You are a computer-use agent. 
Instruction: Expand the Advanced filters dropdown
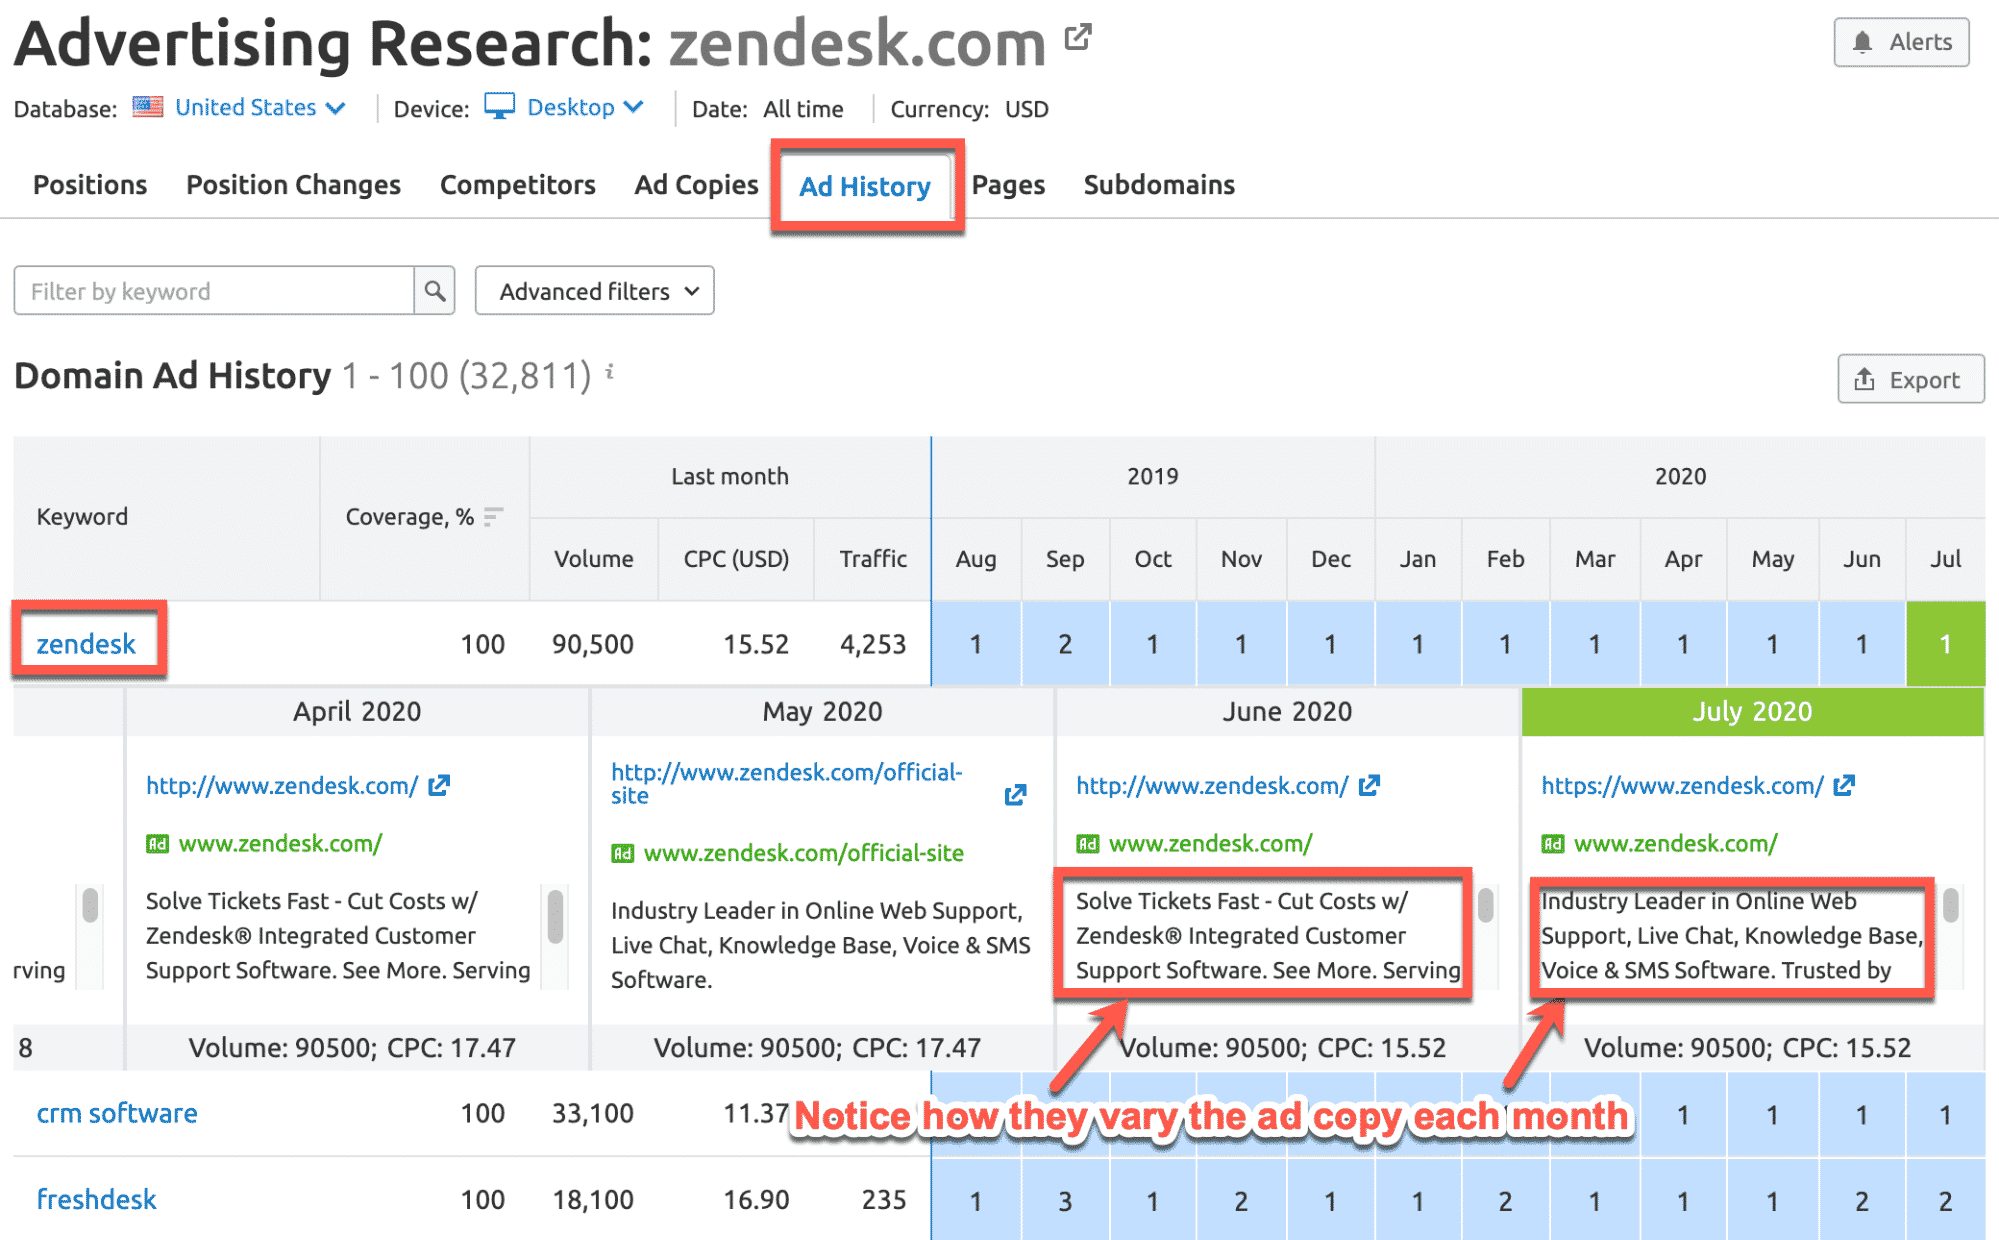pos(594,290)
